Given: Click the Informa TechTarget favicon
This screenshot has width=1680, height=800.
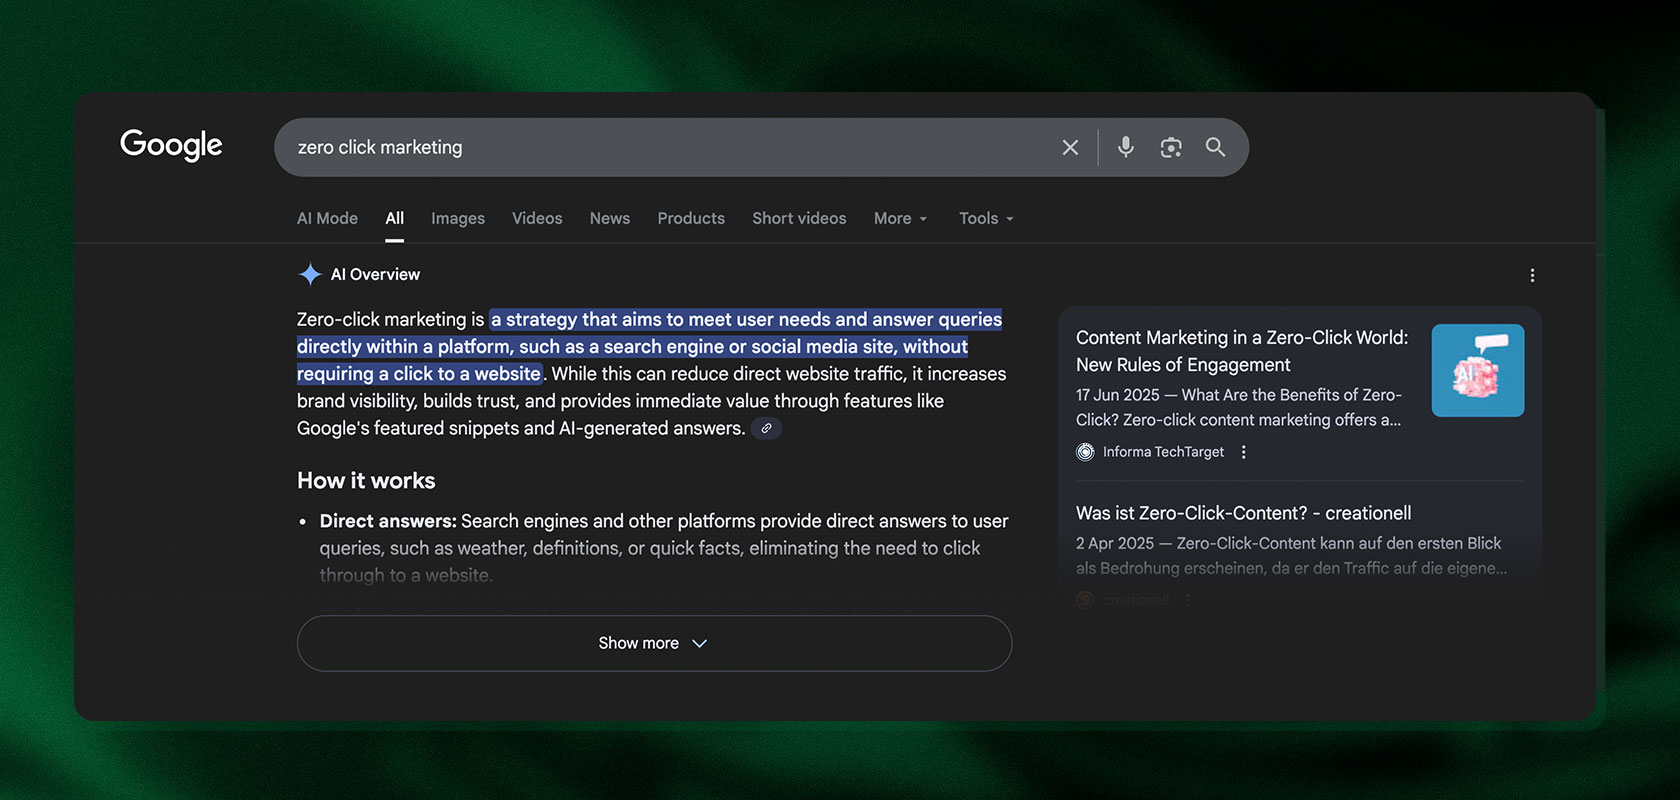Looking at the screenshot, I should [x=1085, y=452].
